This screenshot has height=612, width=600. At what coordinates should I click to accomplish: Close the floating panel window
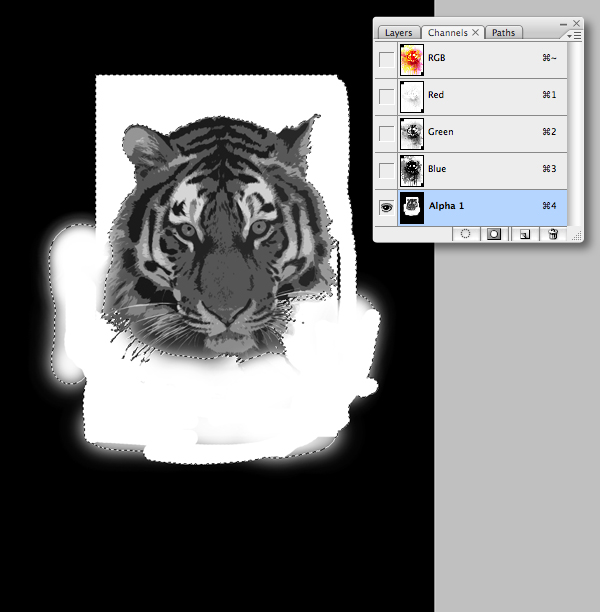click(x=576, y=23)
